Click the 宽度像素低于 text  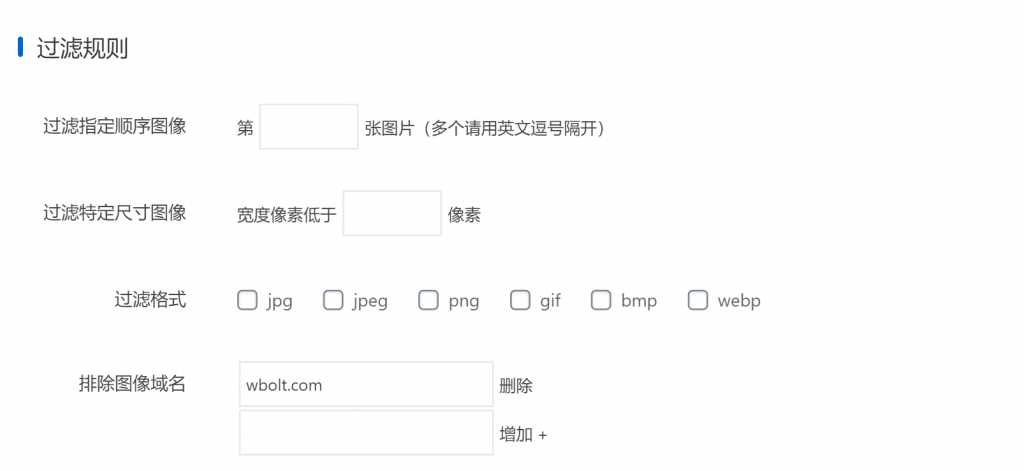click(287, 215)
